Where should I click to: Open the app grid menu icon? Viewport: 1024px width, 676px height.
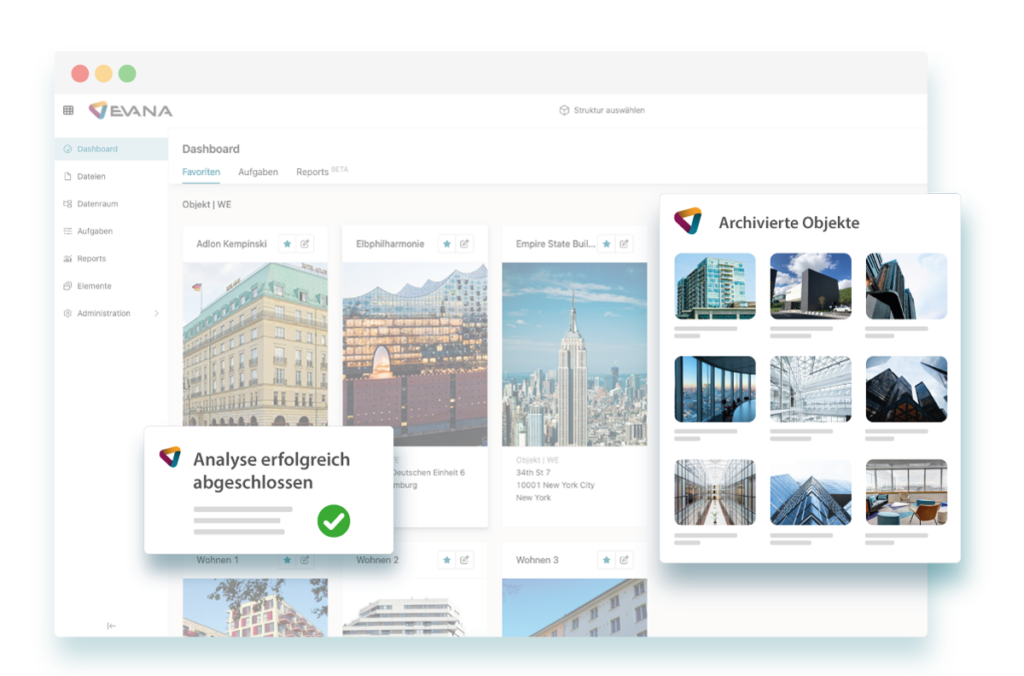(68, 110)
